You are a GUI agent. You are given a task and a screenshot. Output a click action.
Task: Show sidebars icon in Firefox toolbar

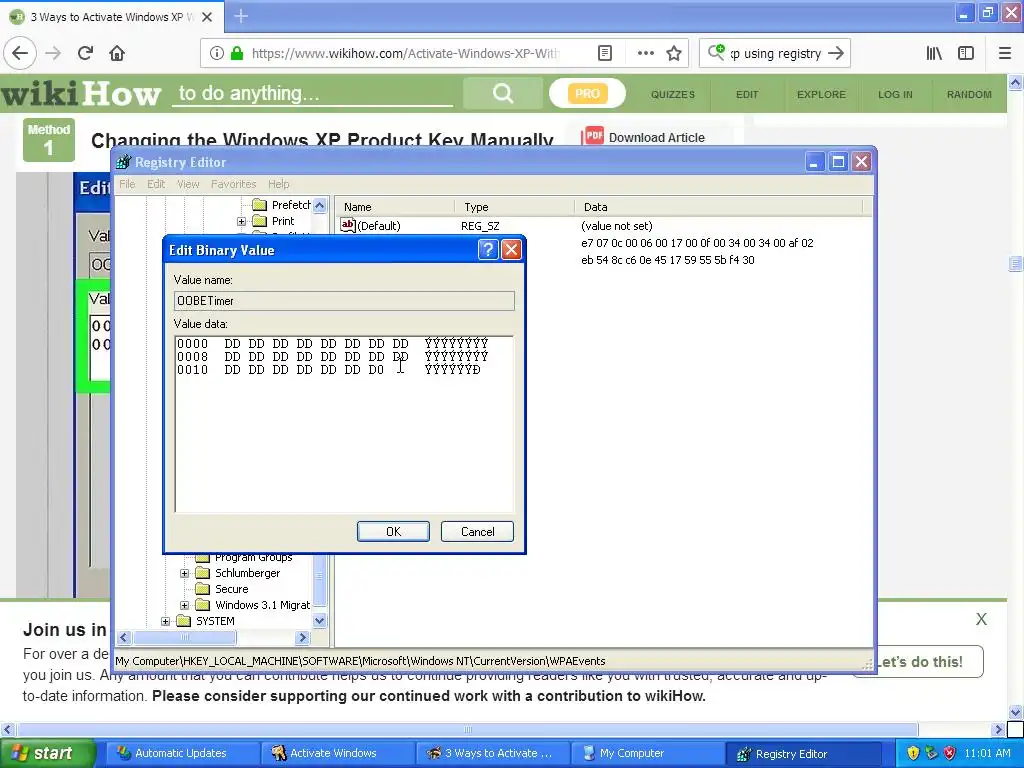click(x=966, y=53)
